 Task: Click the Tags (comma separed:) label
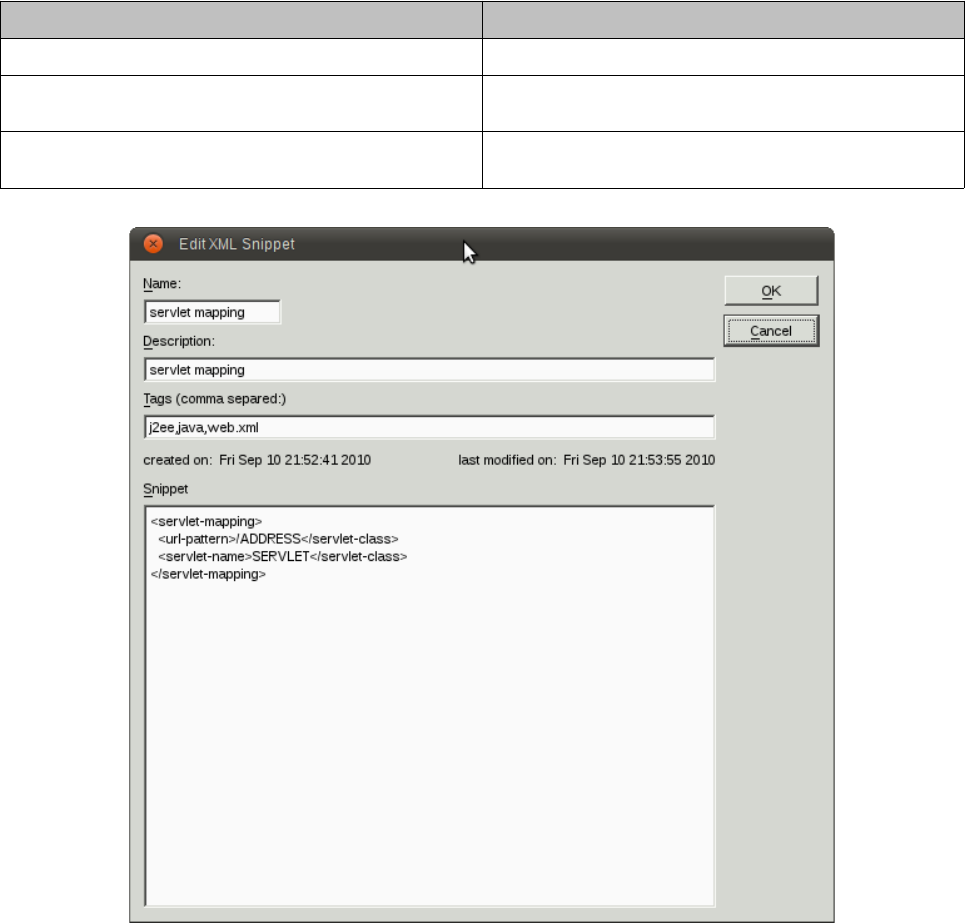tap(215, 399)
